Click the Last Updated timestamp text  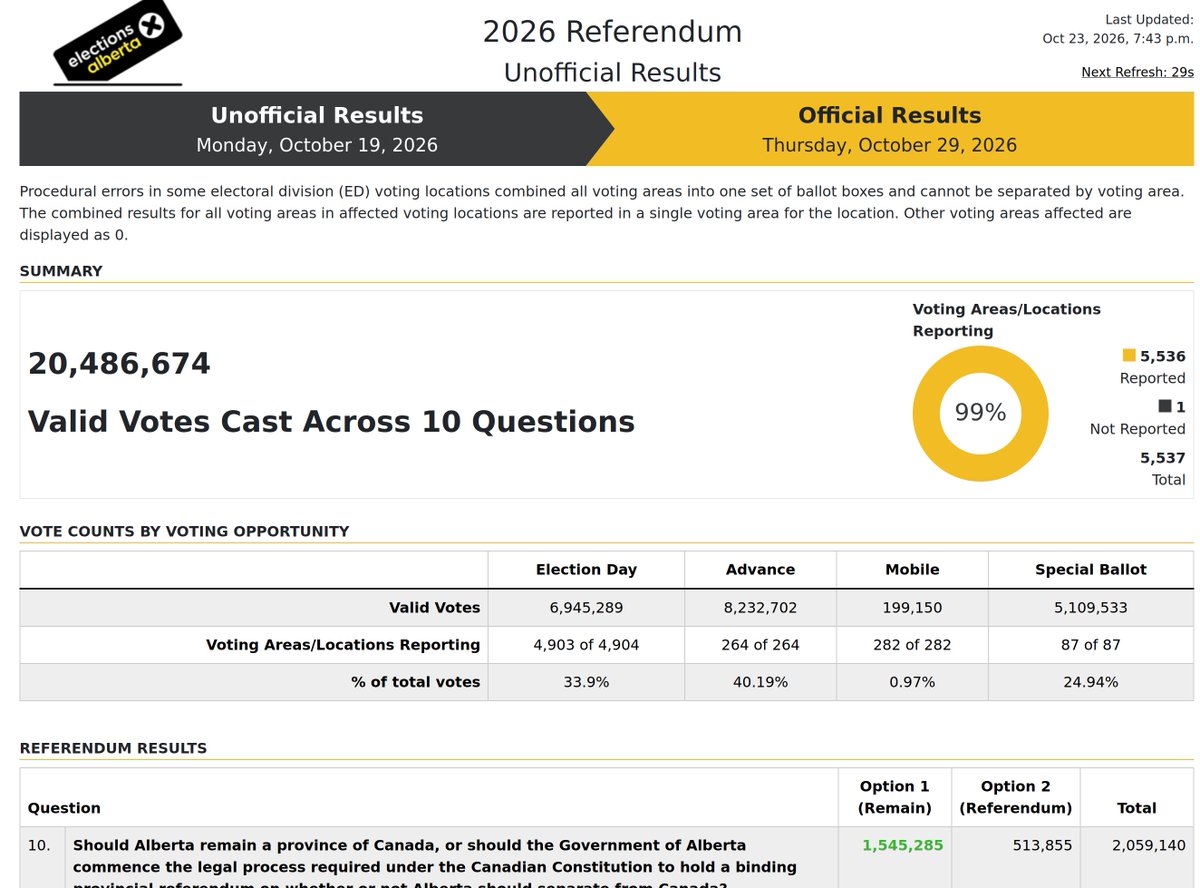coord(1118,29)
